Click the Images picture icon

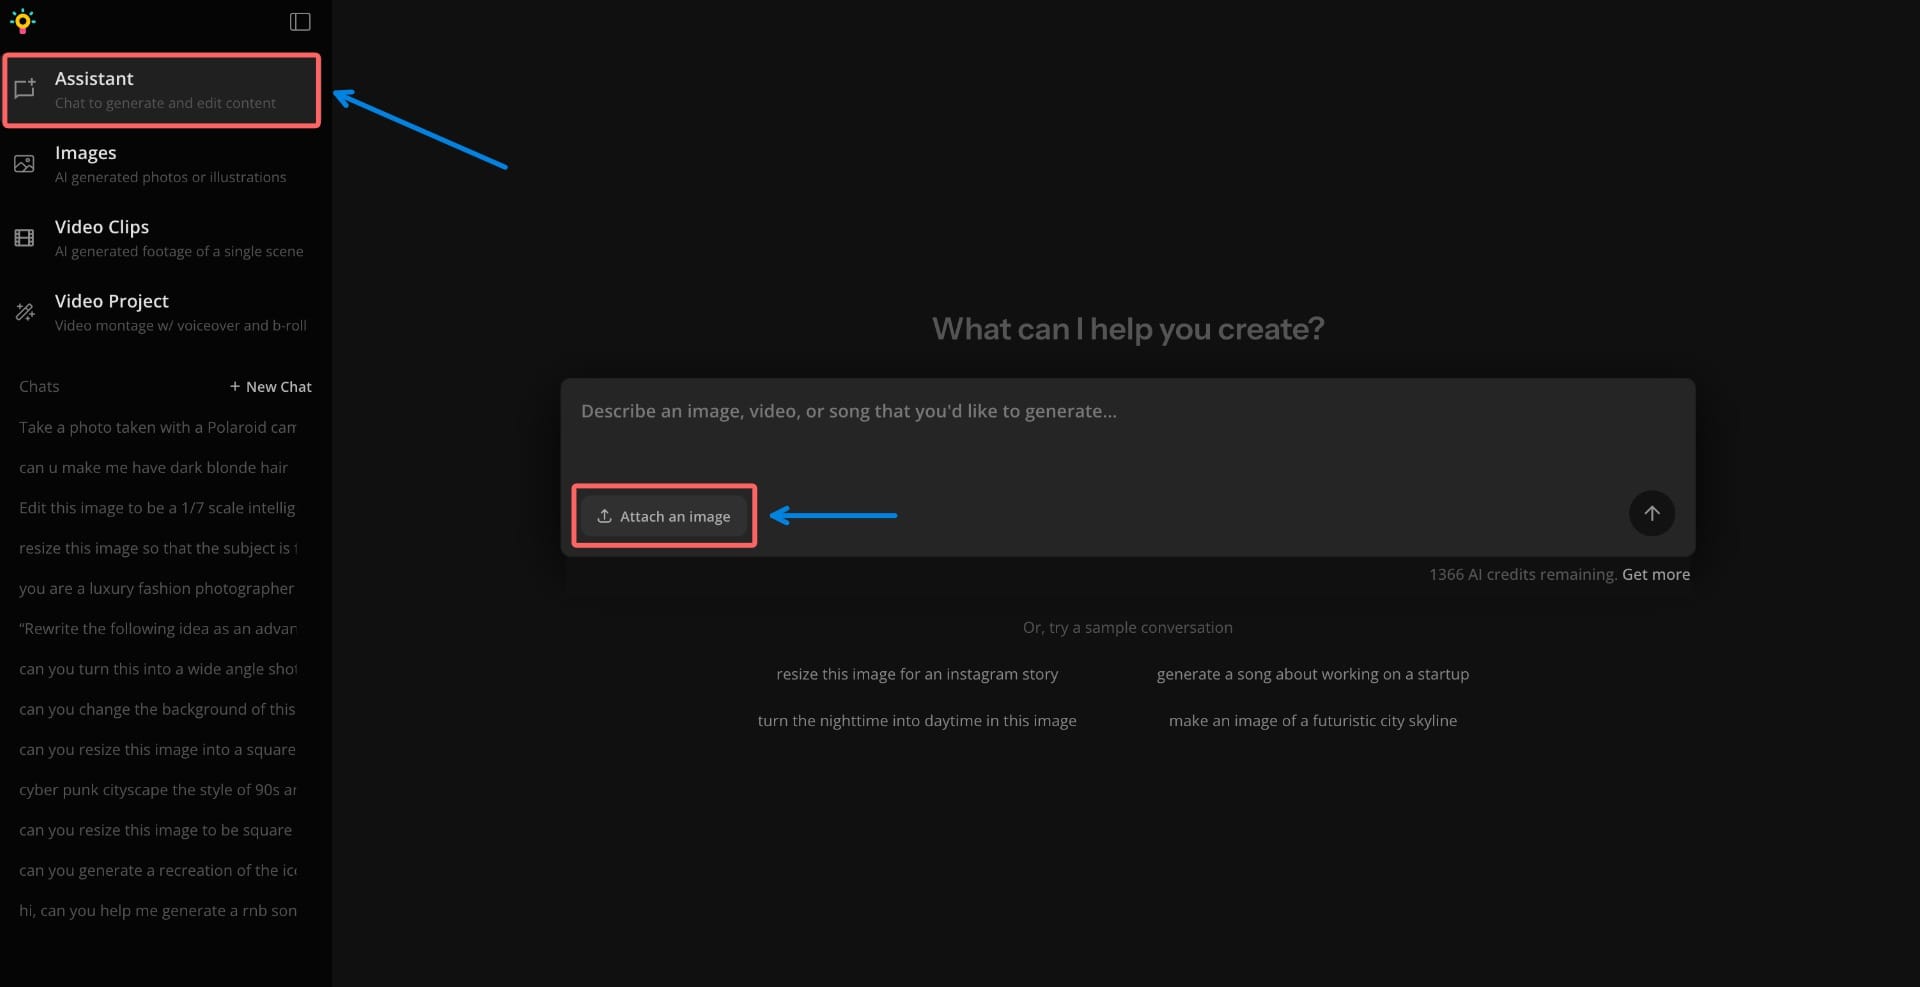pos(24,163)
